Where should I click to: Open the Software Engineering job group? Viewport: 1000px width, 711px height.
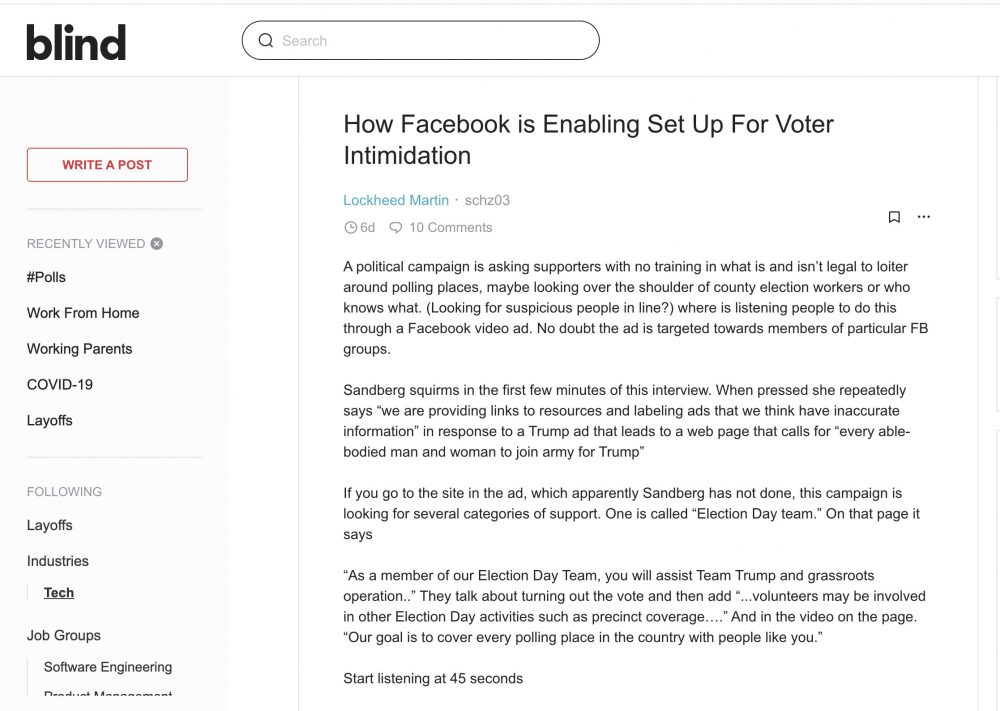pos(108,667)
